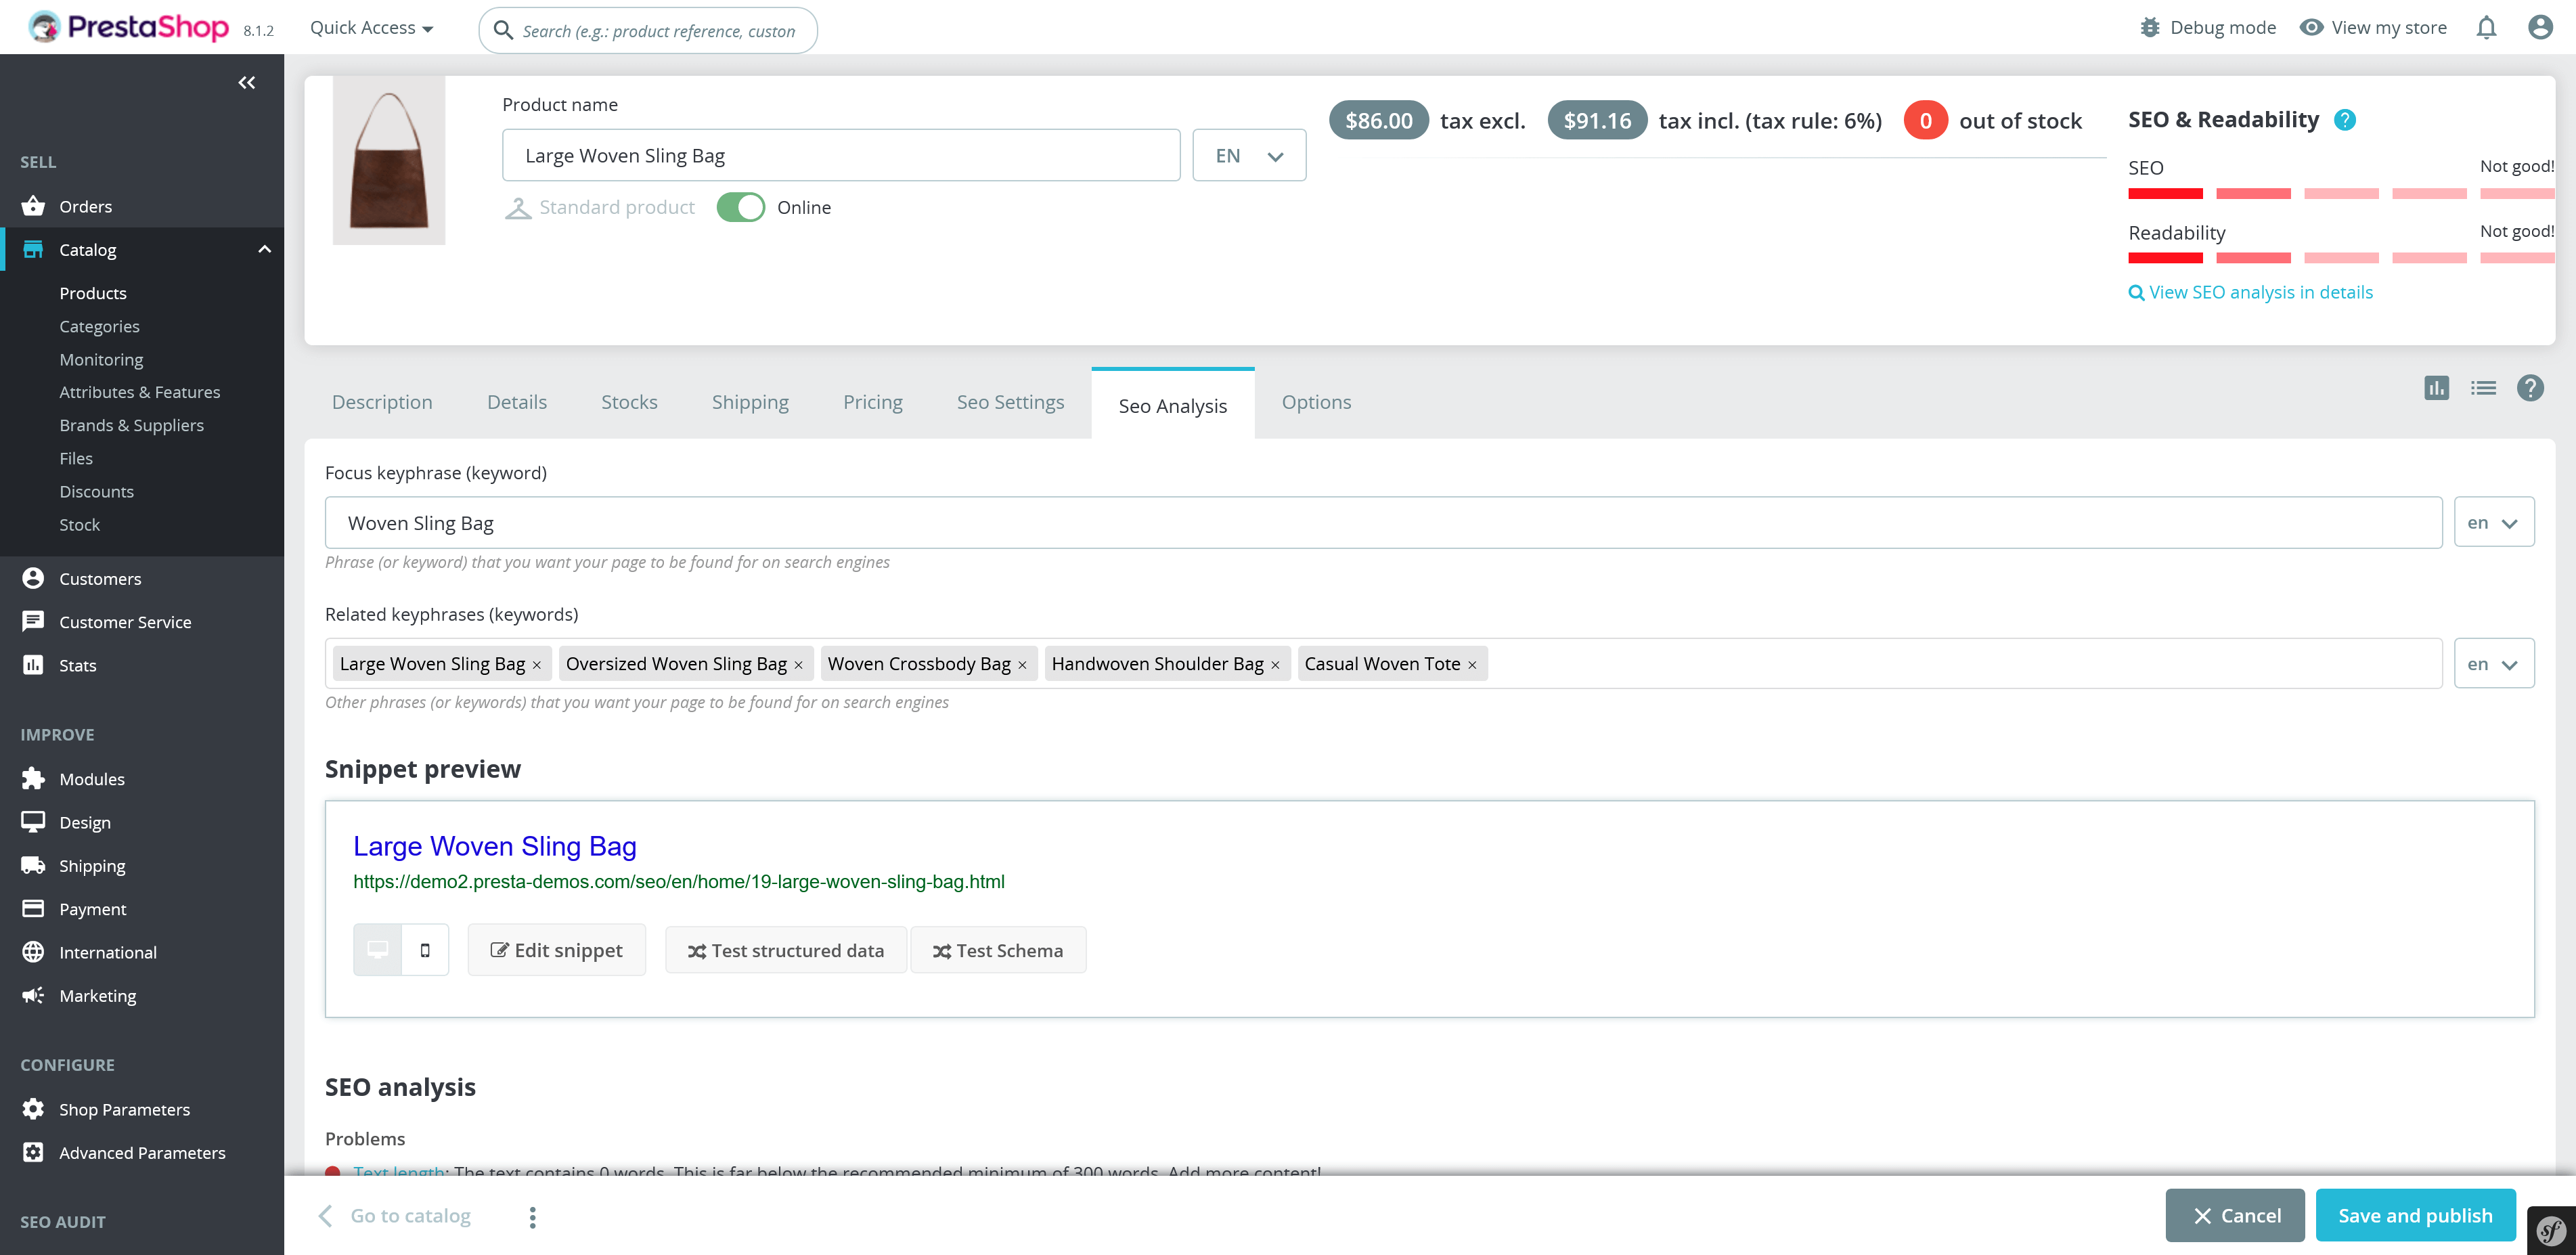Open the EN product name language dropdown
This screenshot has height=1255, width=2576.
click(x=1249, y=156)
